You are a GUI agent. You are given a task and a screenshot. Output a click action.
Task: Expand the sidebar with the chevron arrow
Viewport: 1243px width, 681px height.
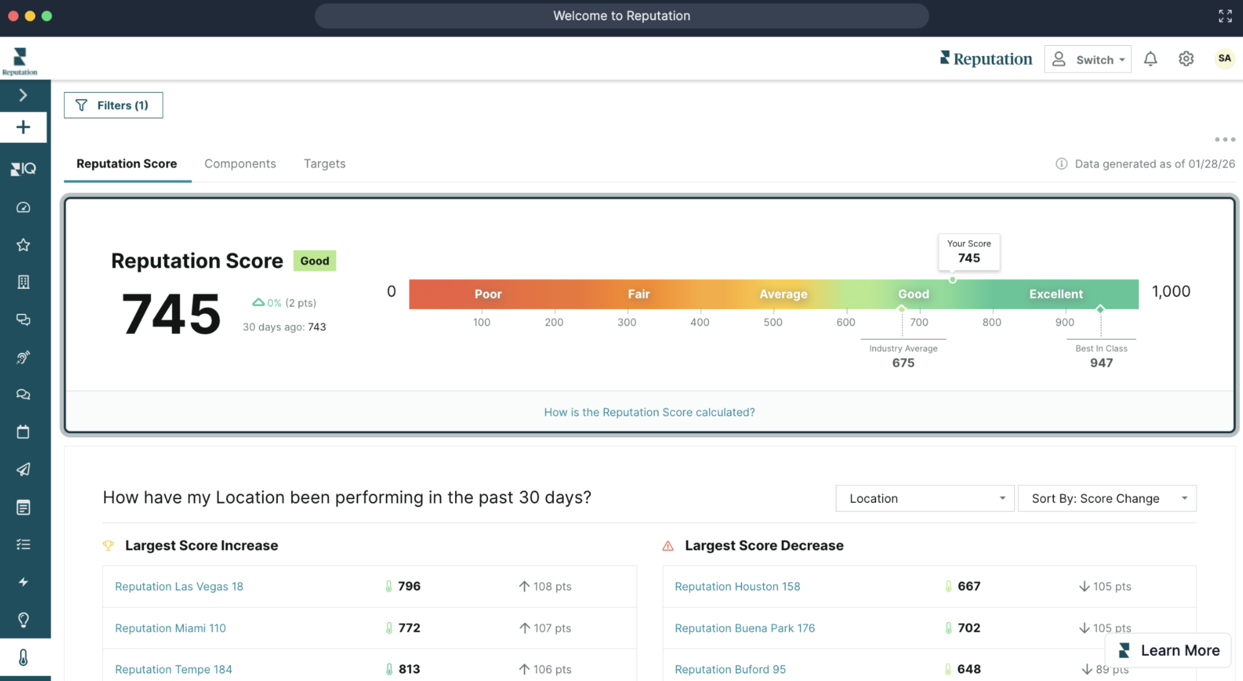23,95
